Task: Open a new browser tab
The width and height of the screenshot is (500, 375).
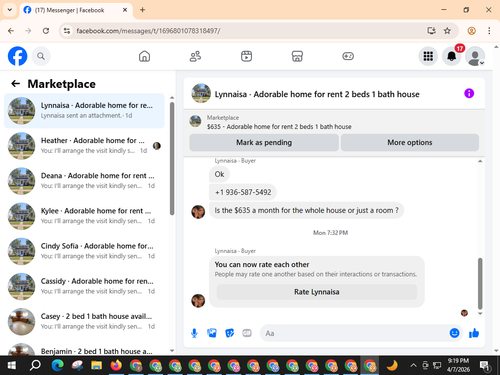Action: pos(142,10)
